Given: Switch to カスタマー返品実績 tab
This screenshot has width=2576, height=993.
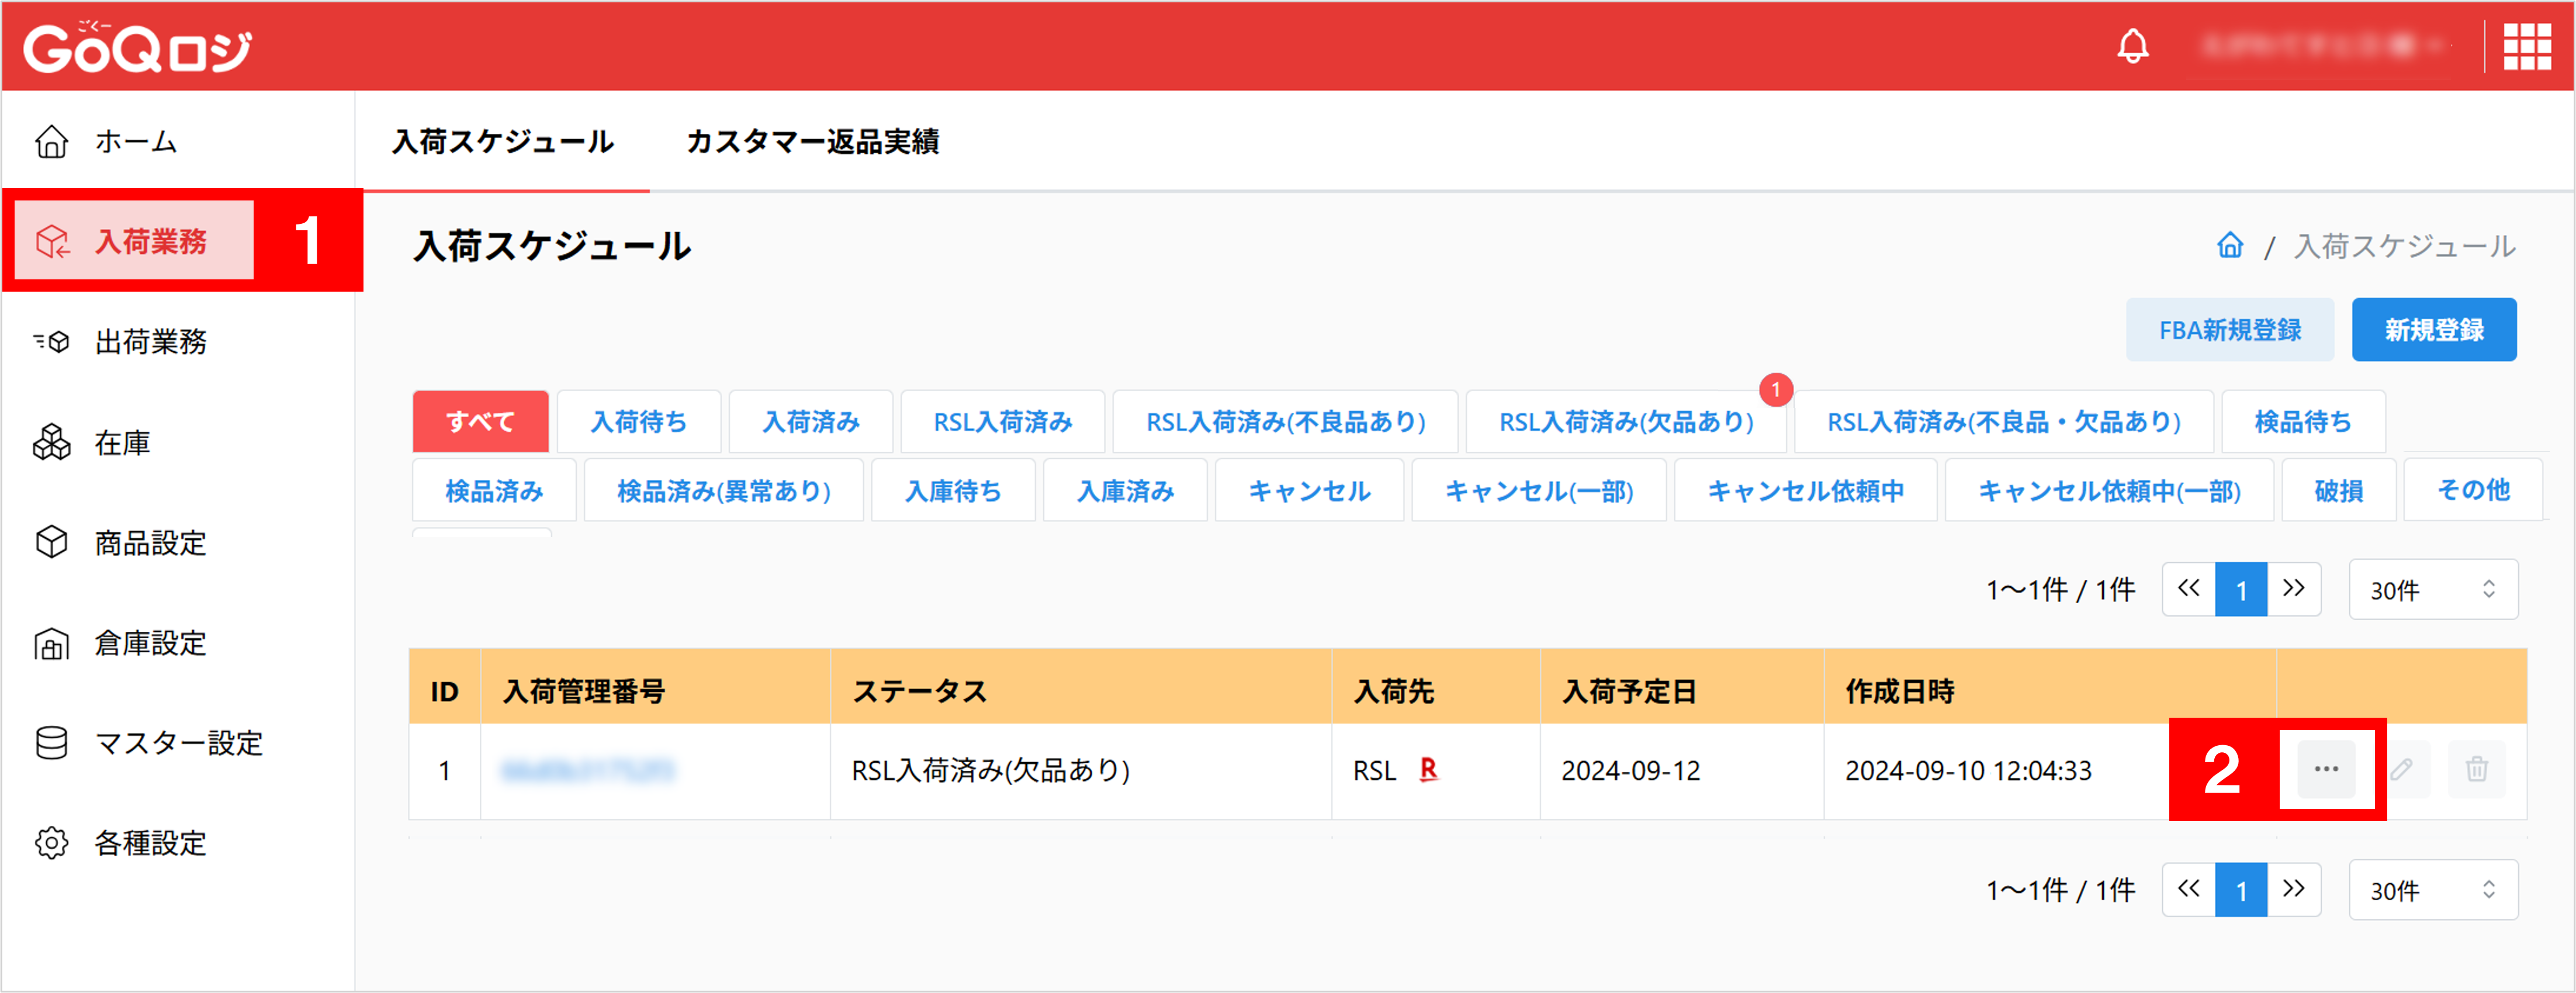Looking at the screenshot, I should (x=812, y=142).
